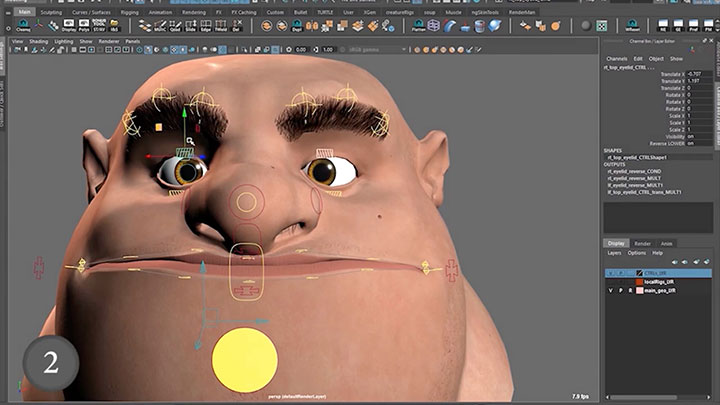Image resolution: width=720 pixels, height=405 pixels.
Task: Open the viewport color space dropdown
Action: [377, 50]
